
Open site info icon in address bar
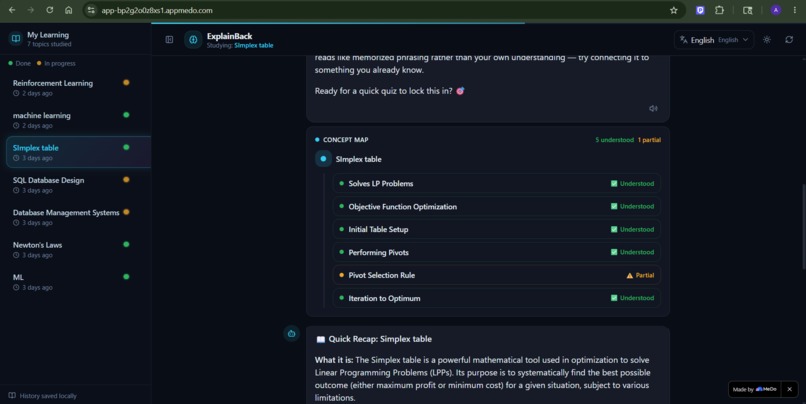pyautogui.click(x=91, y=10)
